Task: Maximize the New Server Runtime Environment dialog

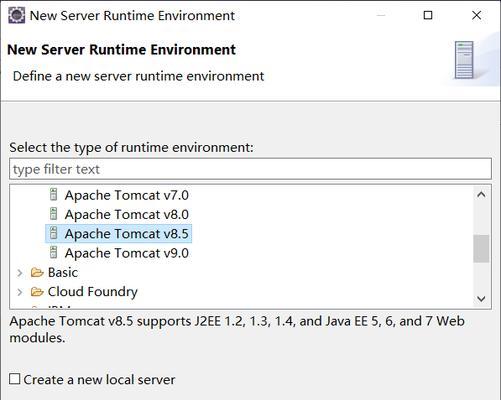Action: [x=428, y=15]
